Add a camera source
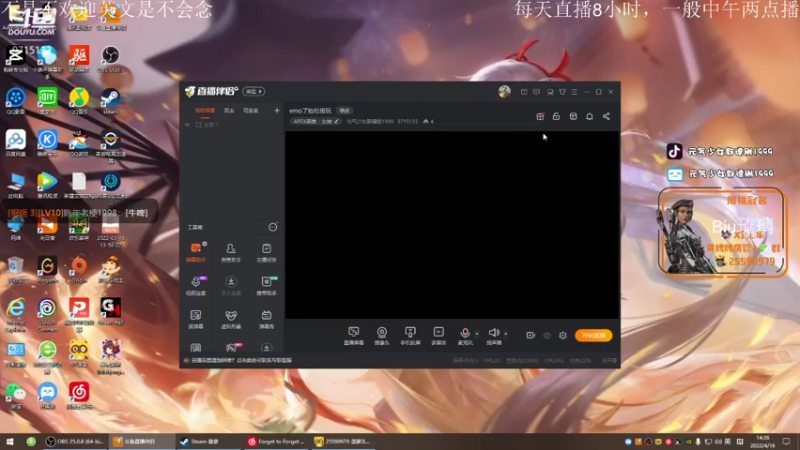This screenshot has height=450, width=800. click(382, 336)
